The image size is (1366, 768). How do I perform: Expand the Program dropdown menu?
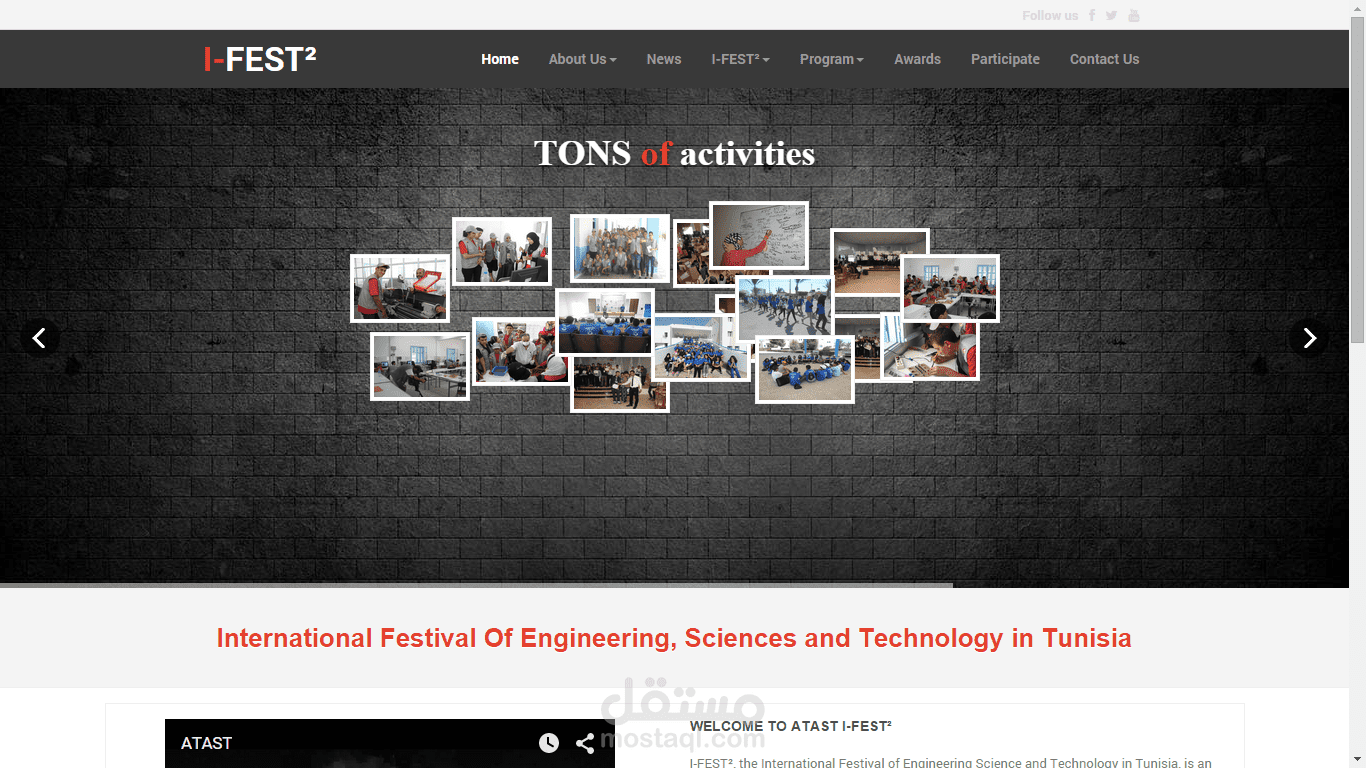pos(831,59)
